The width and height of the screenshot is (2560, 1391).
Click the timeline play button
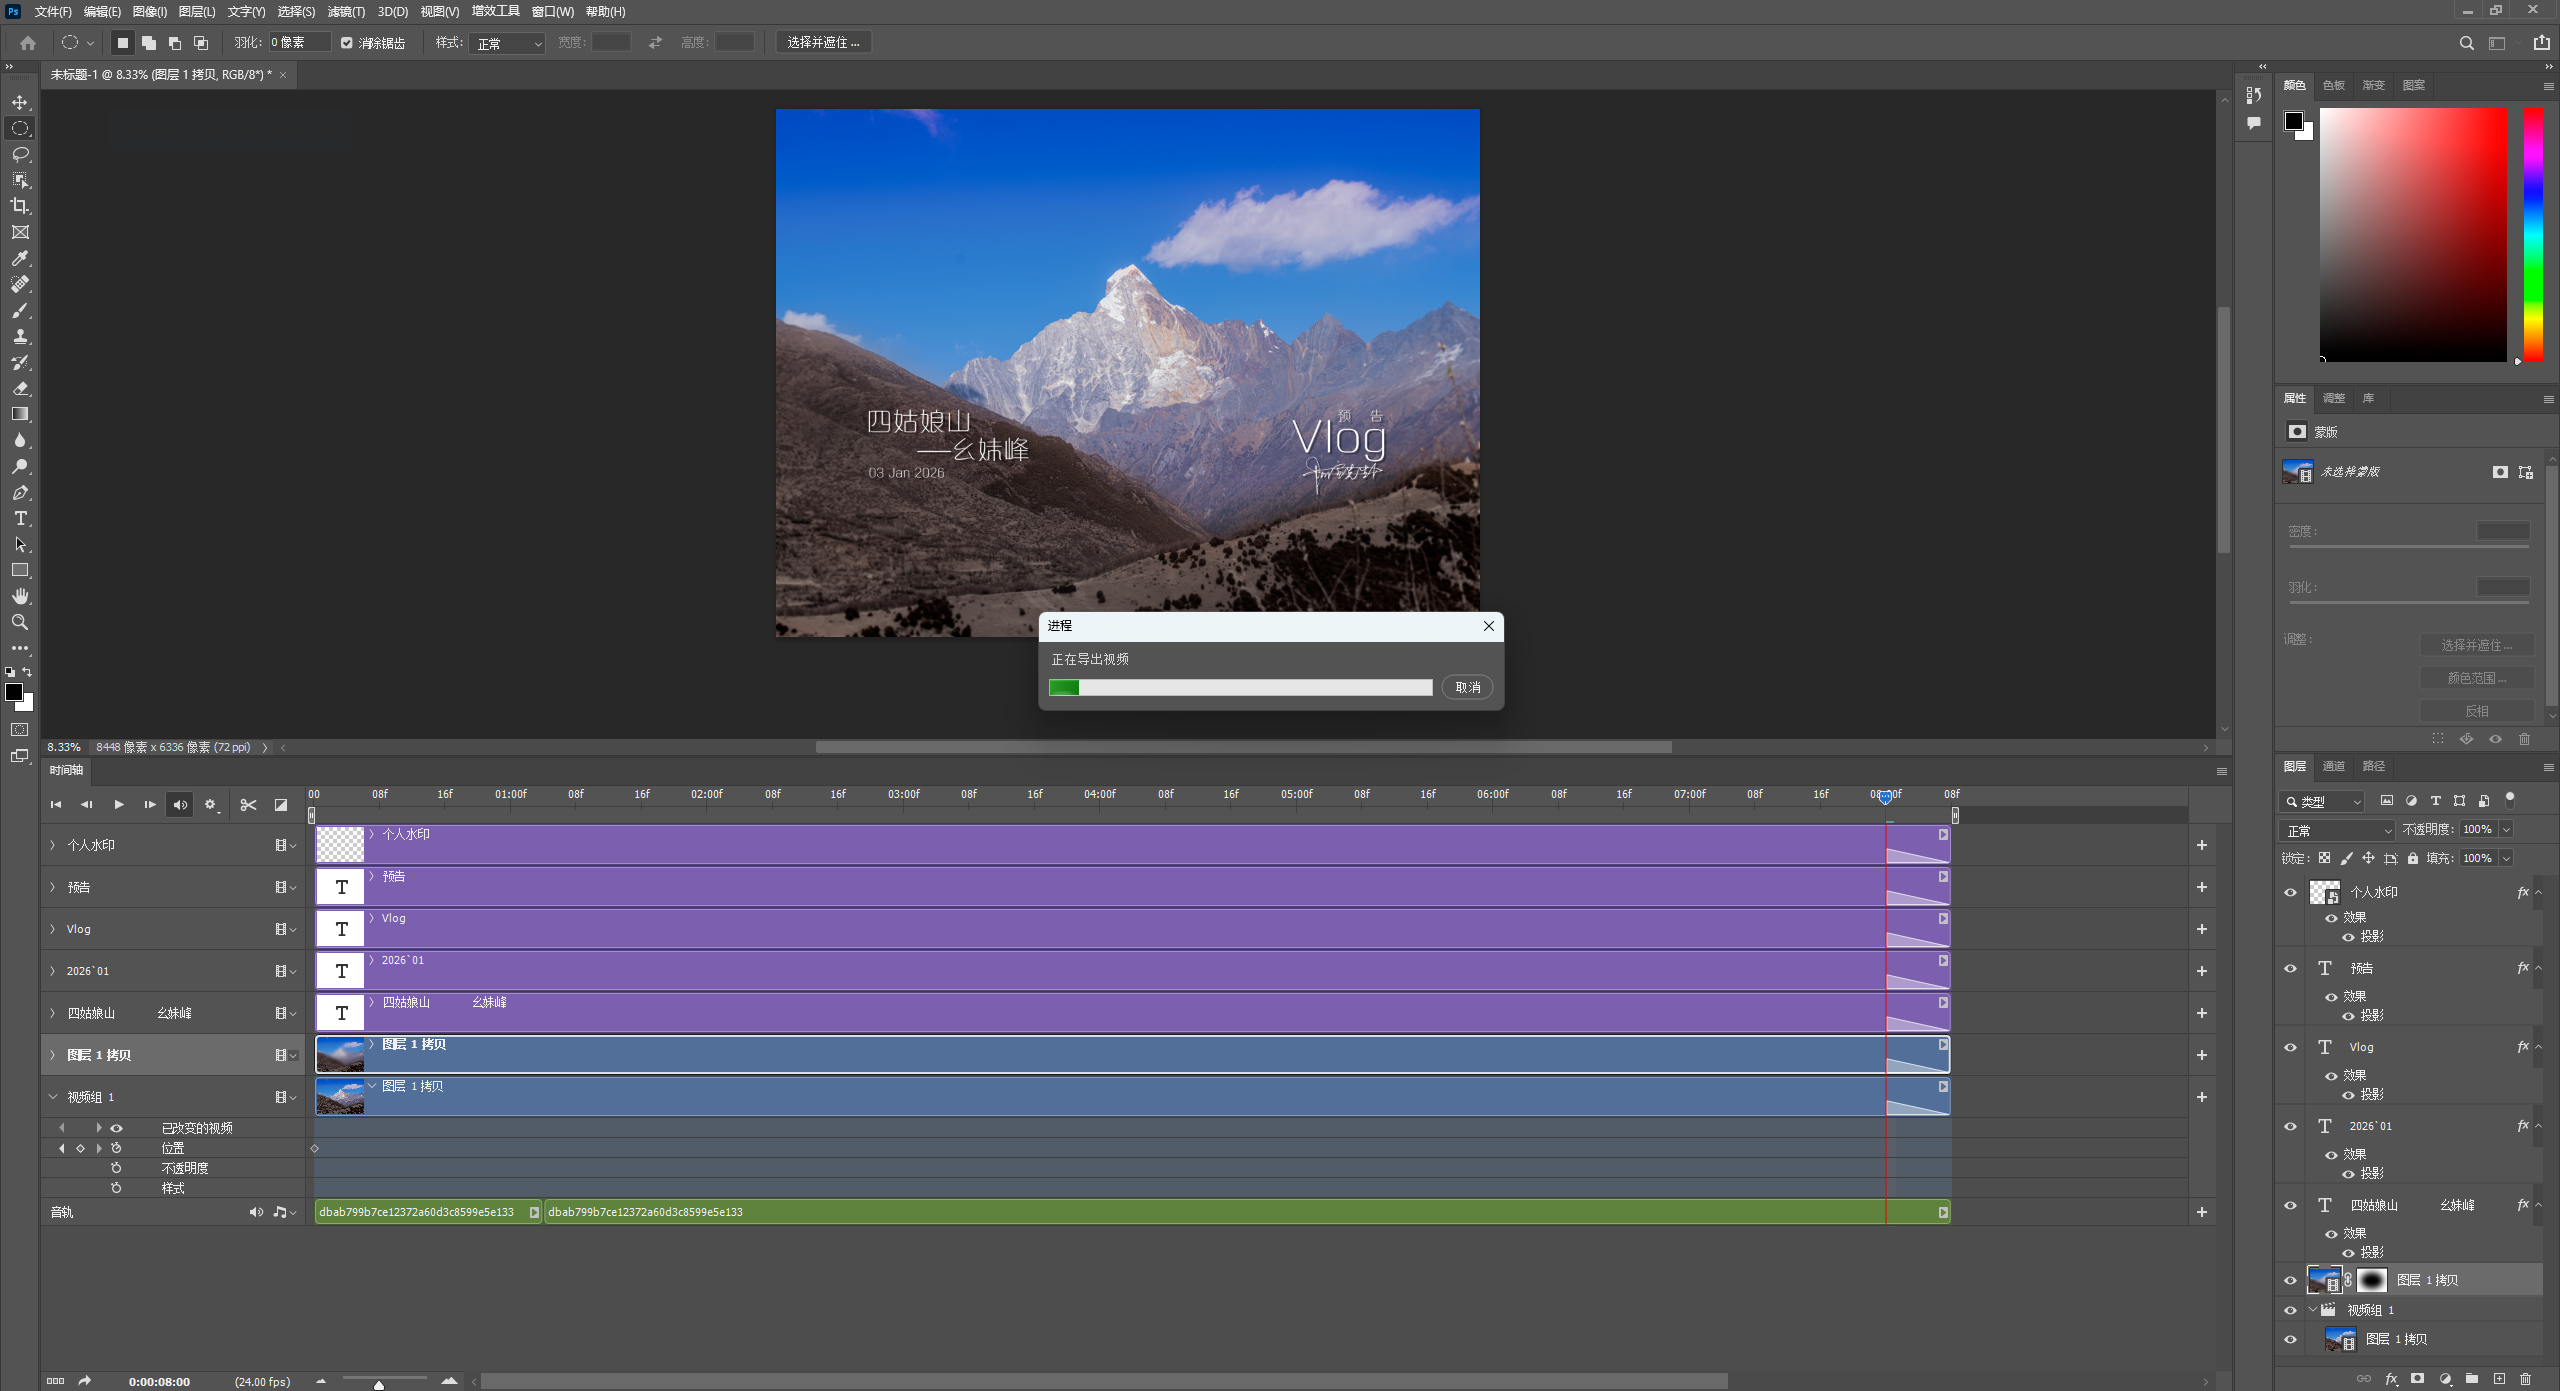pos(119,805)
